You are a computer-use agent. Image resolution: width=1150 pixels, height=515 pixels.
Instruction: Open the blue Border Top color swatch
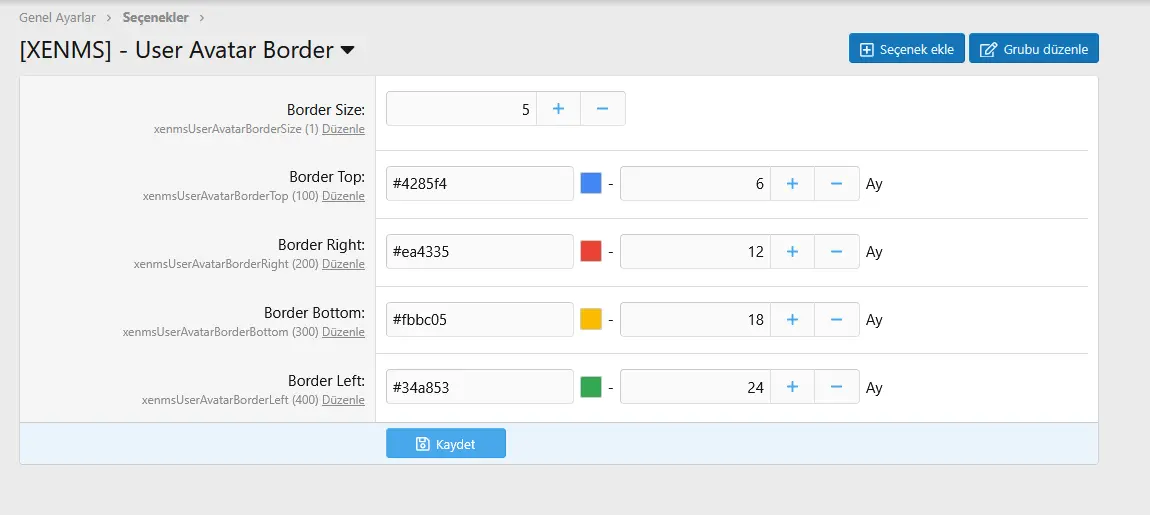tap(591, 183)
